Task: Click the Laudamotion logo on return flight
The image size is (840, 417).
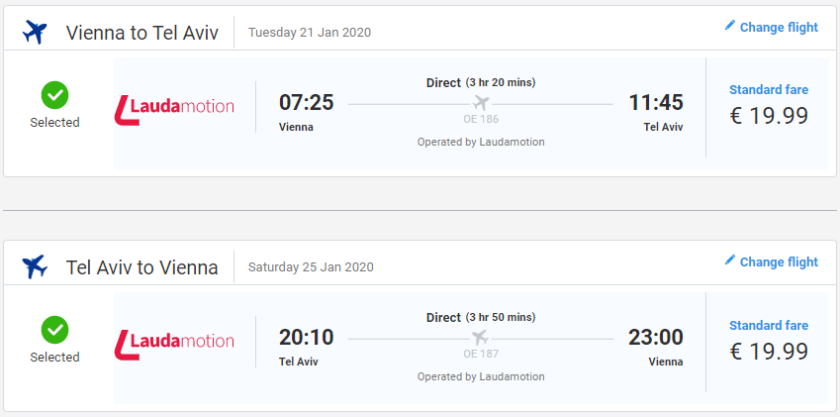Action: coord(175,341)
